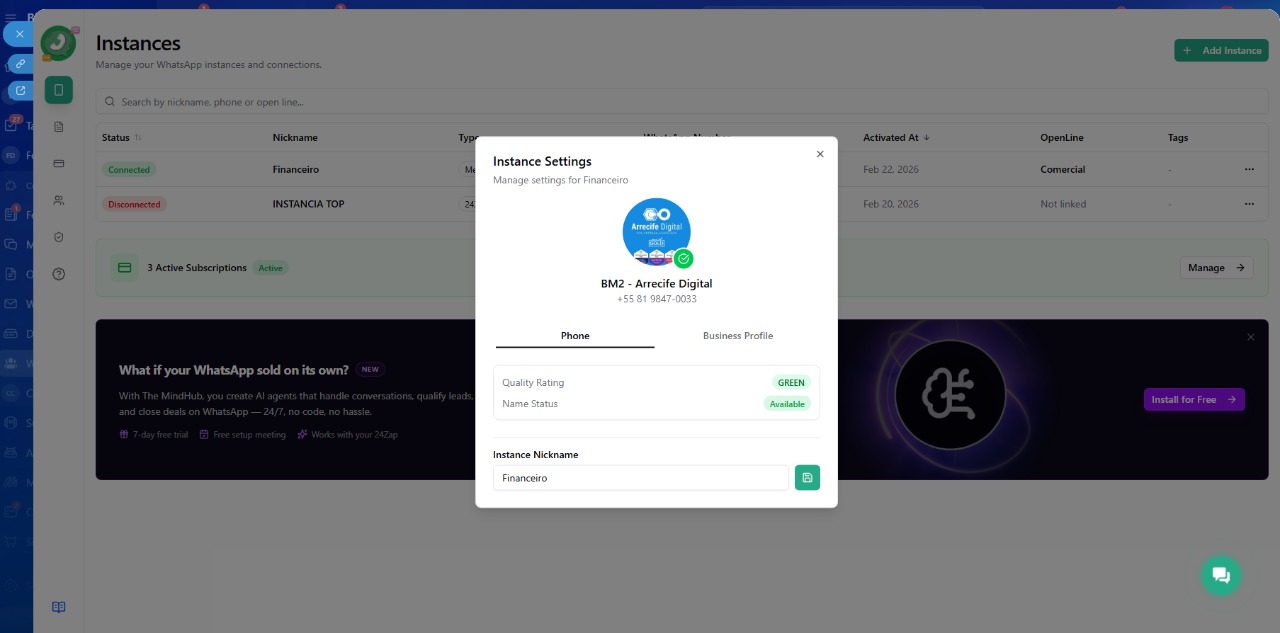Screen dimensions: 1280x633
Task: Select the Phone tab
Action: tap(575, 336)
